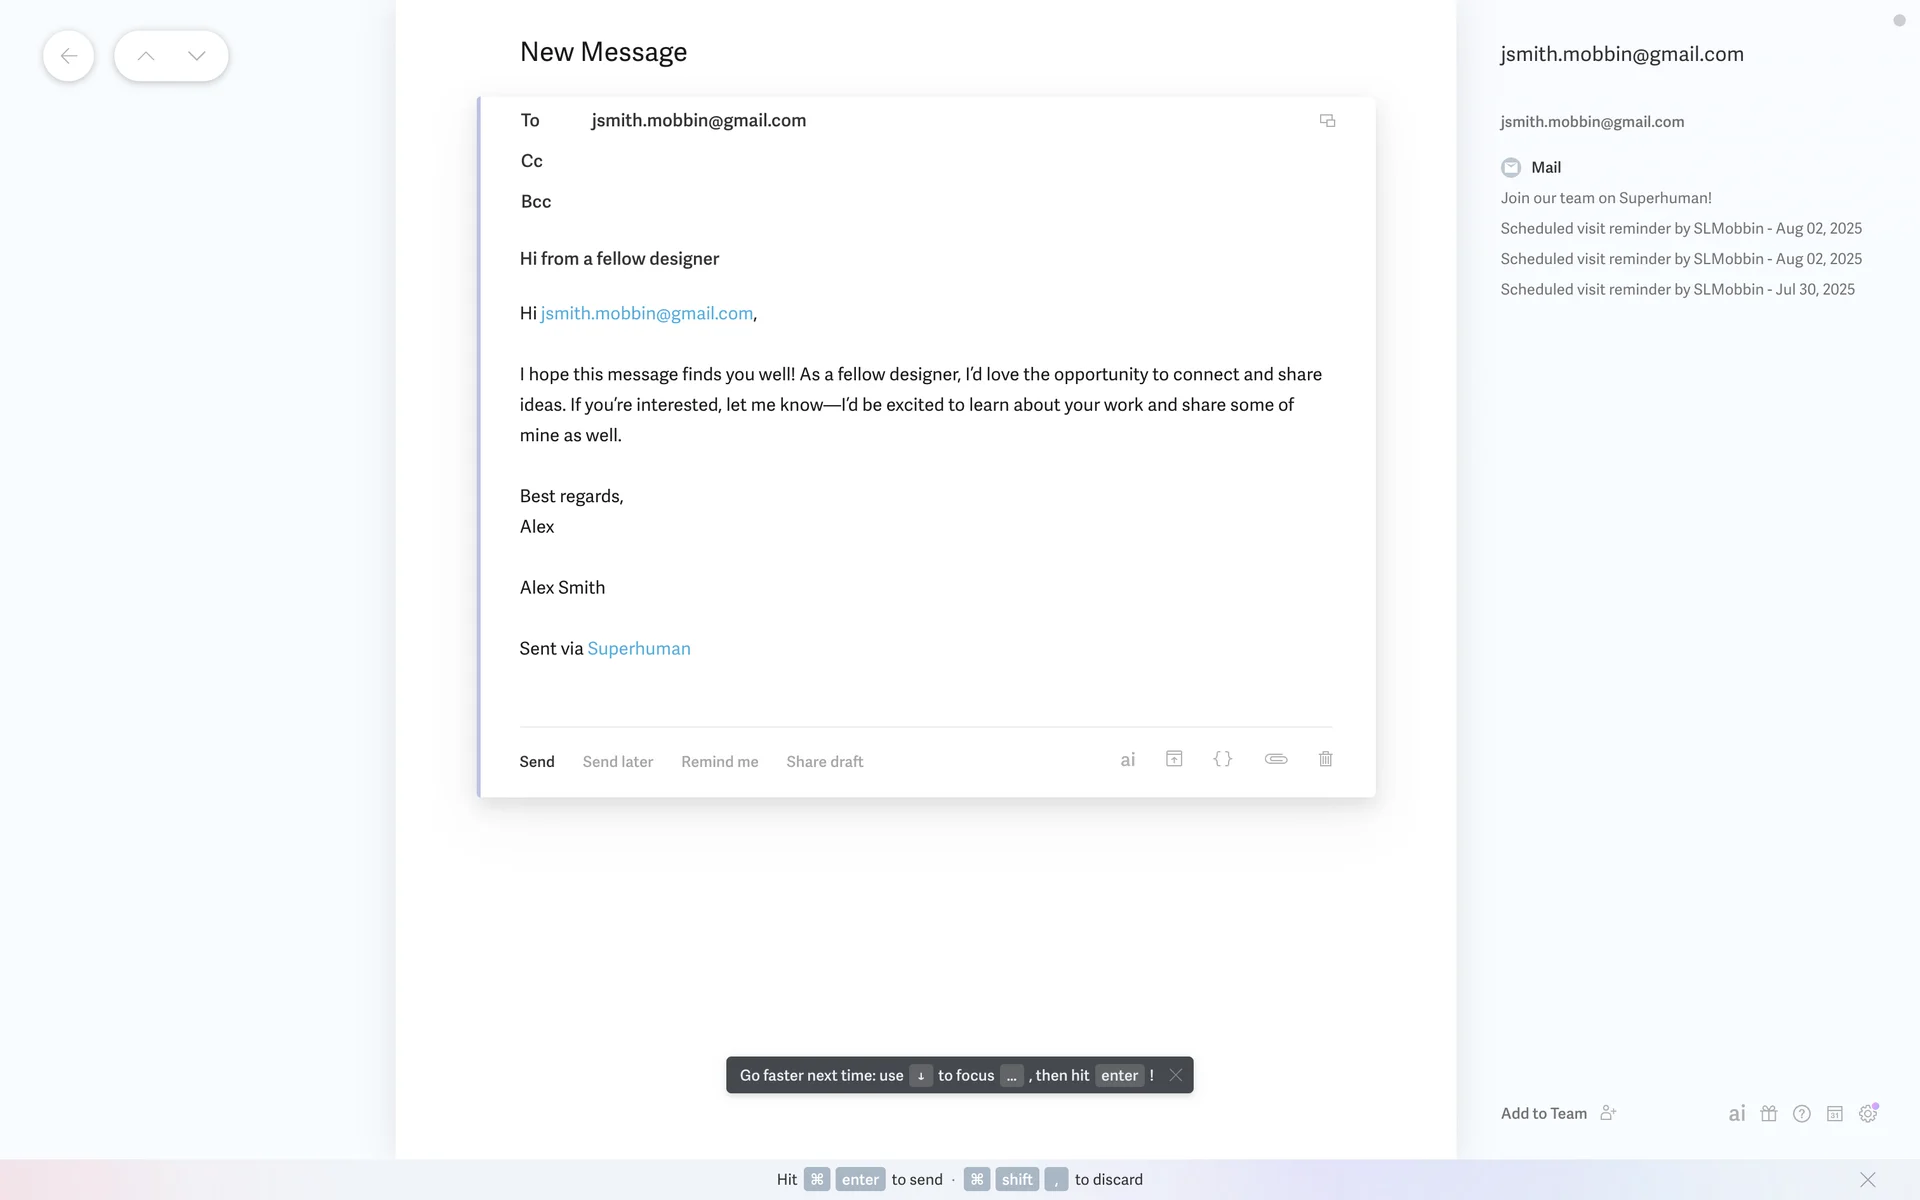The height and width of the screenshot is (1200, 1920).
Task: Pop out the compose window icon
Action: coord(1327,121)
